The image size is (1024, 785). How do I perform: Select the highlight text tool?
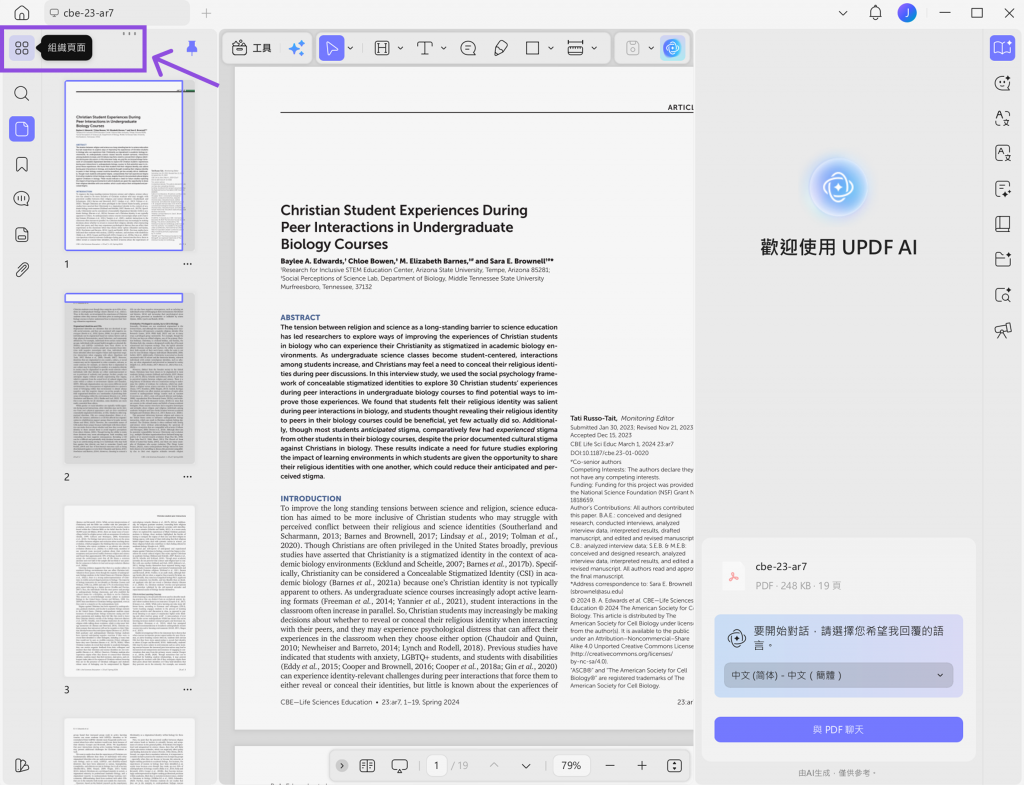(x=382, y=48)
